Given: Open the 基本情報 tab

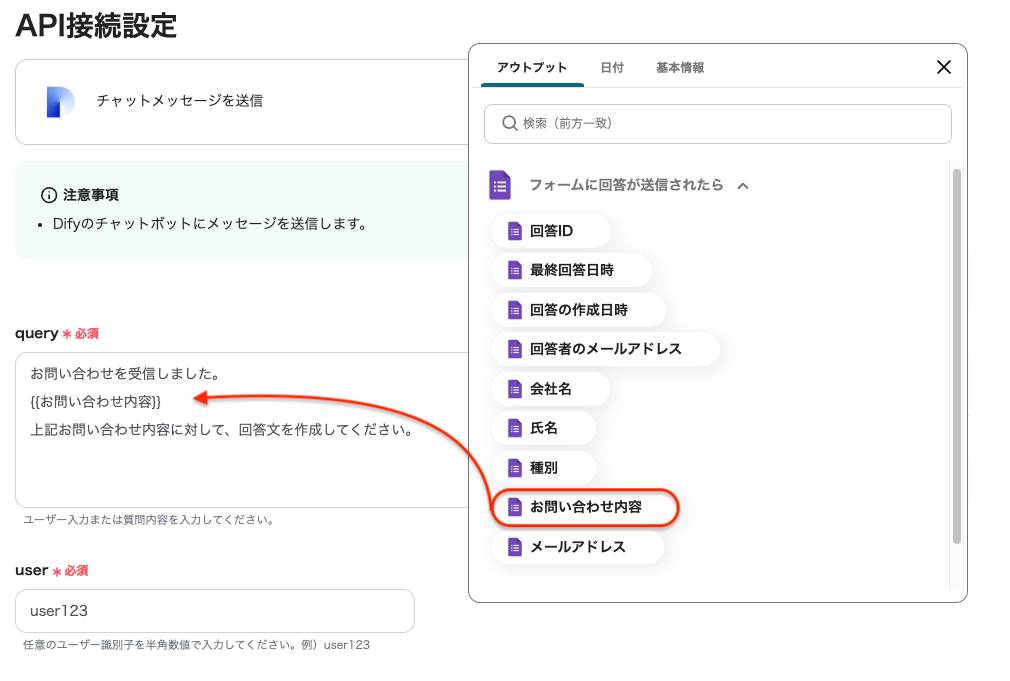Looking at the screenshot, I should pyautogui.click(x=680, y=68).
